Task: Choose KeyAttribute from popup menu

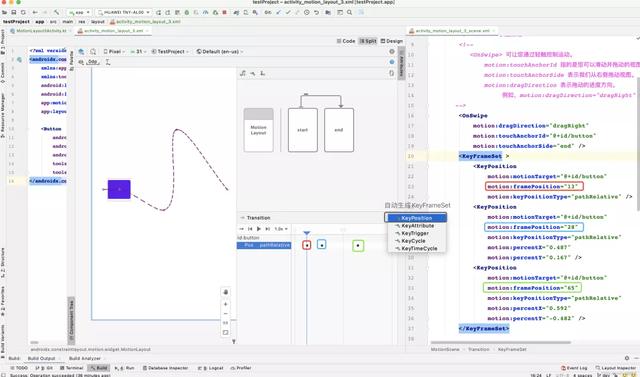Action: 416,226
